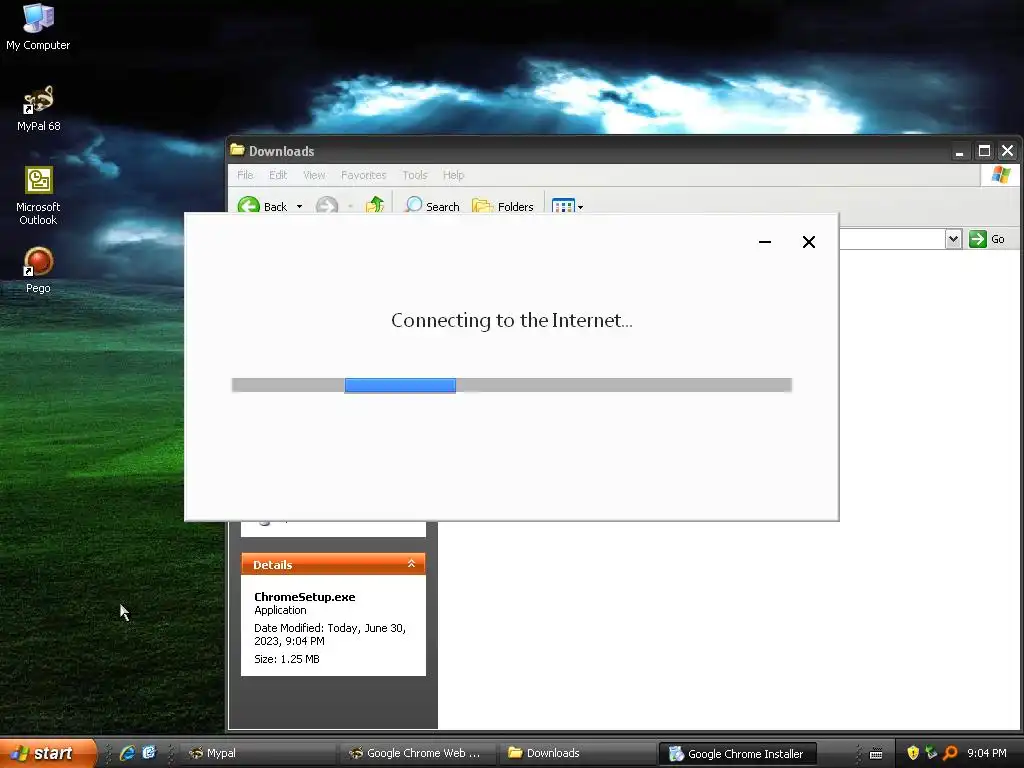1024x768 pixels.
Task: Open My Computer desktop icon
Action: pos(38,26)
